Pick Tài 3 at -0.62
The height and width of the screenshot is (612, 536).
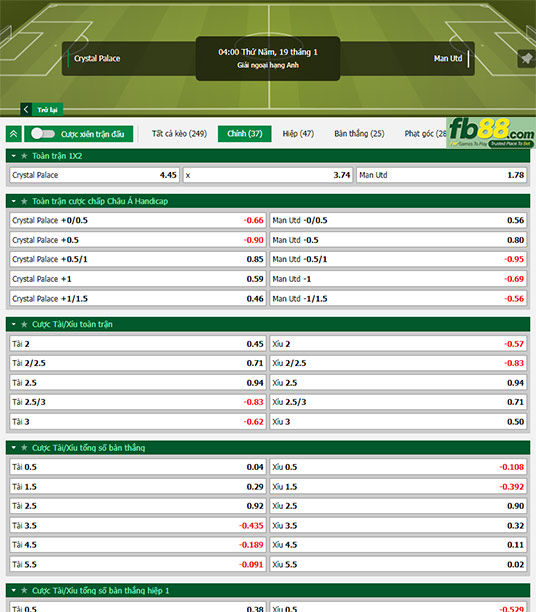coord(138,422)
